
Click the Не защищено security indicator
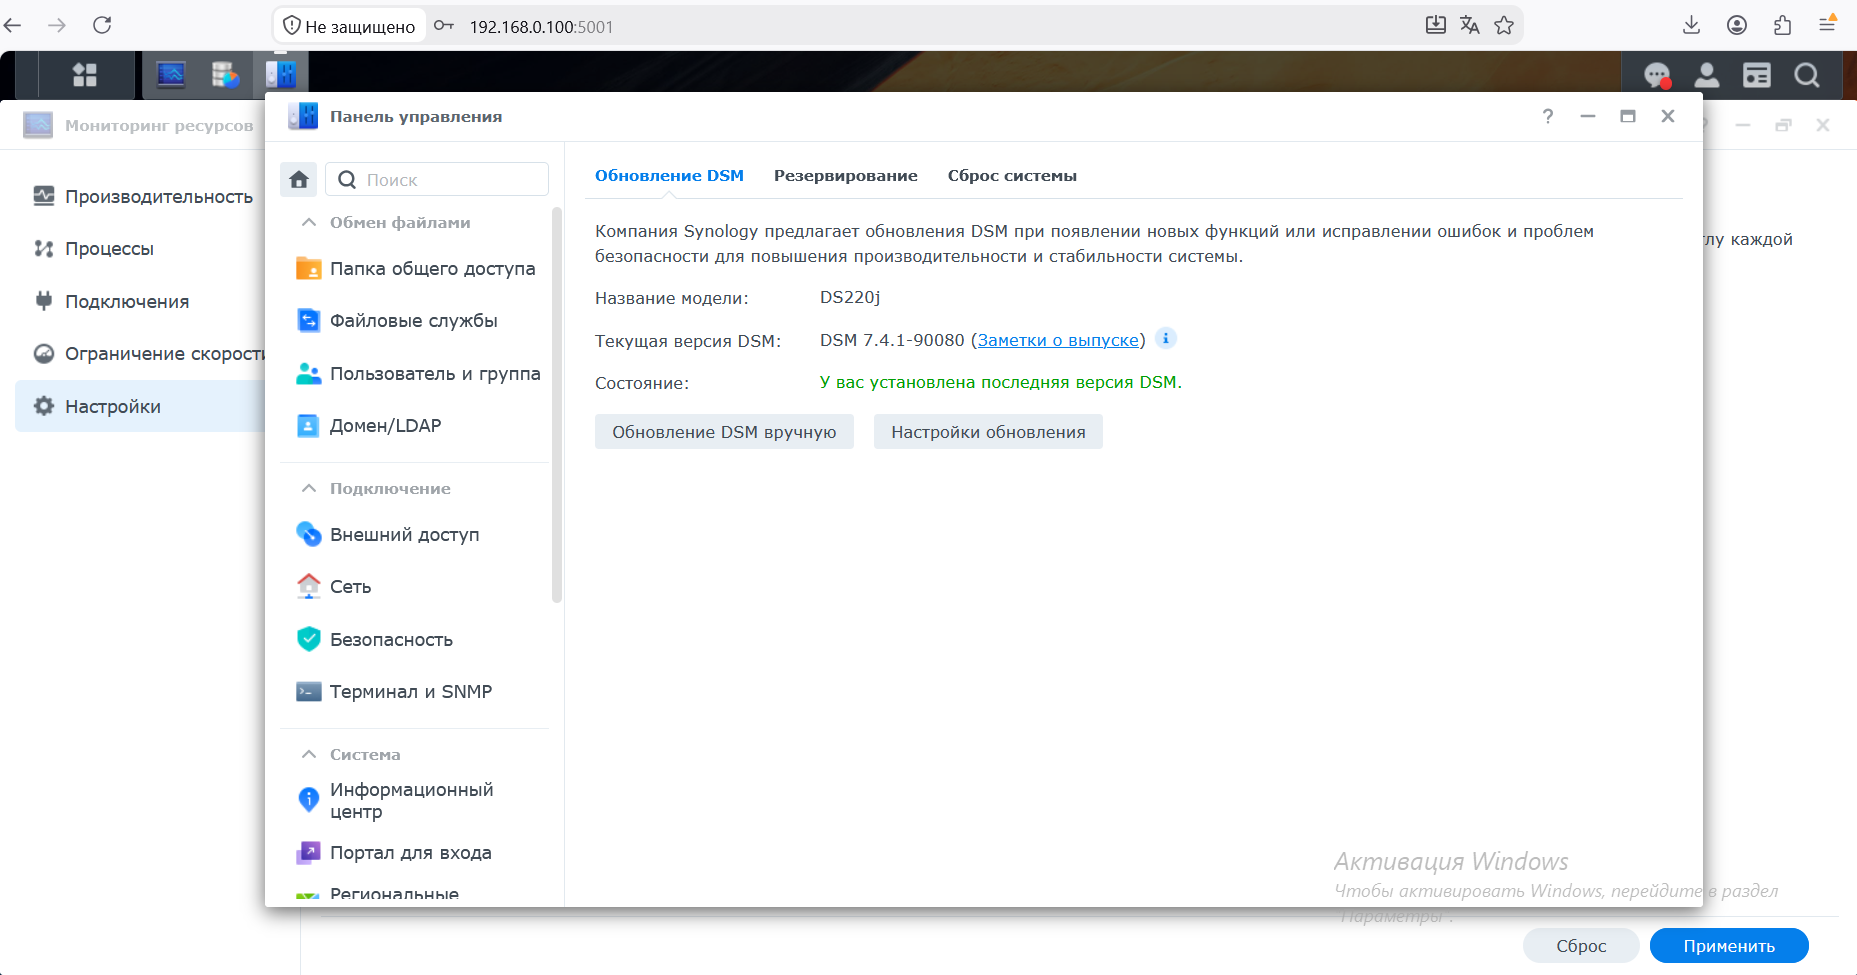pos(349,26)
